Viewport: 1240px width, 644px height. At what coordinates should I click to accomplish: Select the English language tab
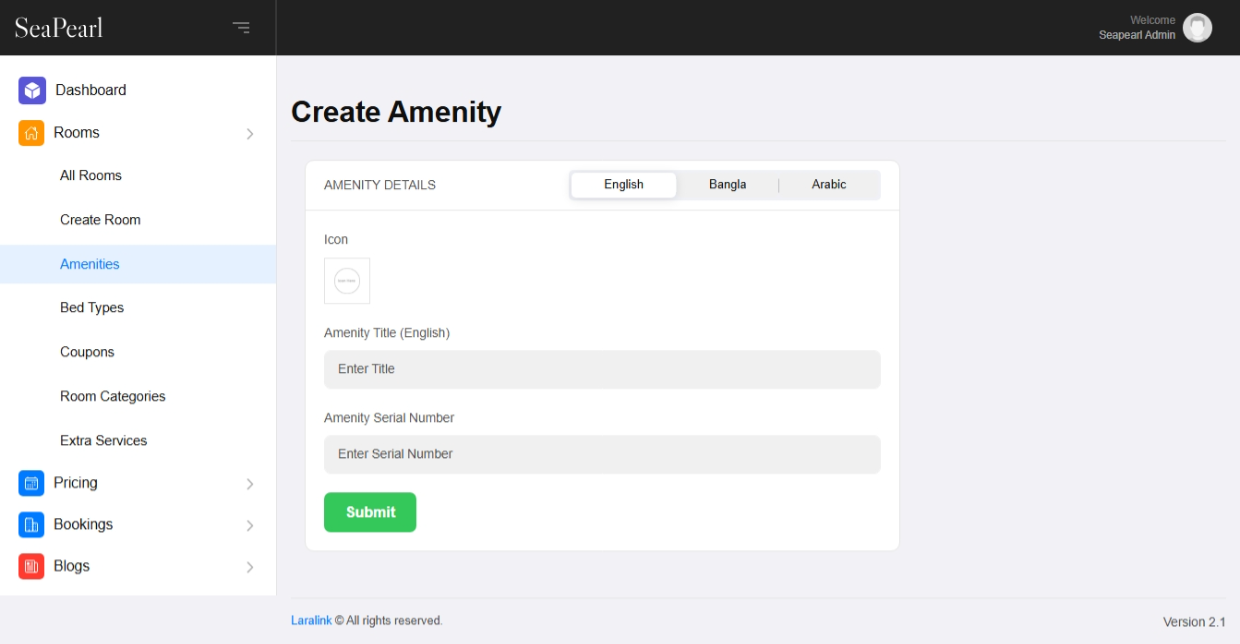click(x=623, y=185)
